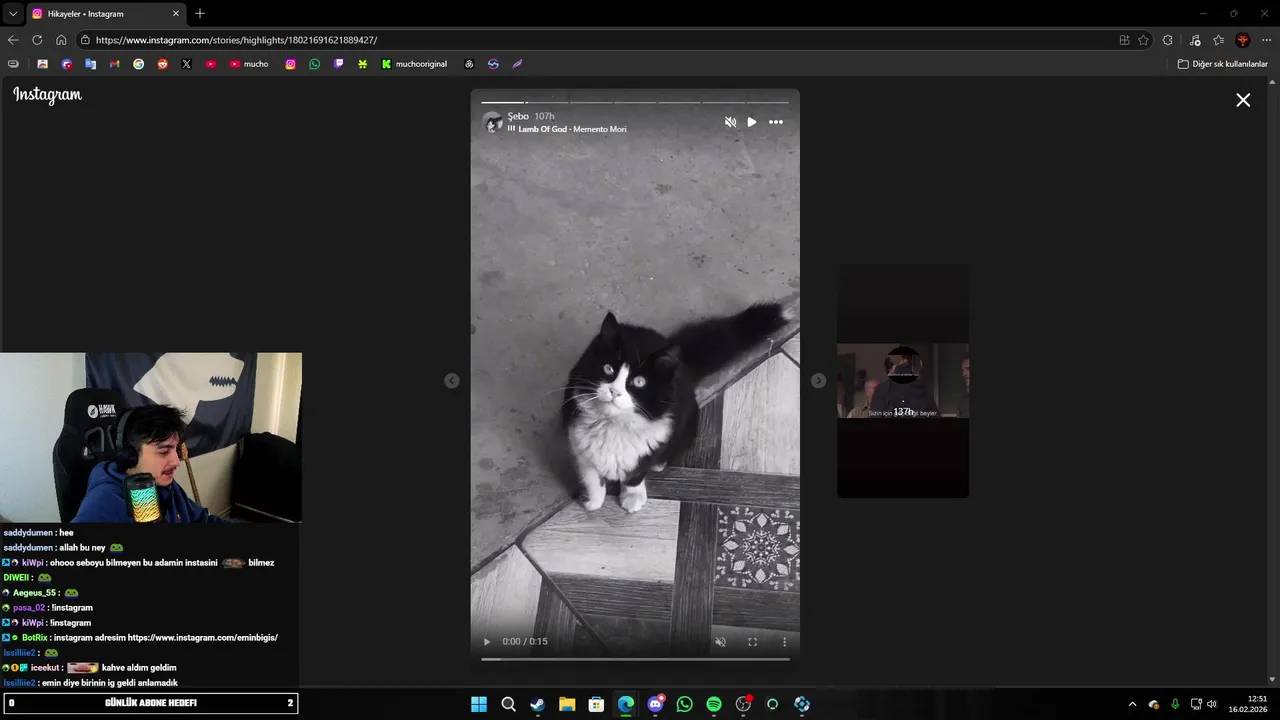Open Şebo's profile picture in story header
Image resolution: width=1280 pixels, height=720 pixels.
pyautogui.click(x=492, y=122)
